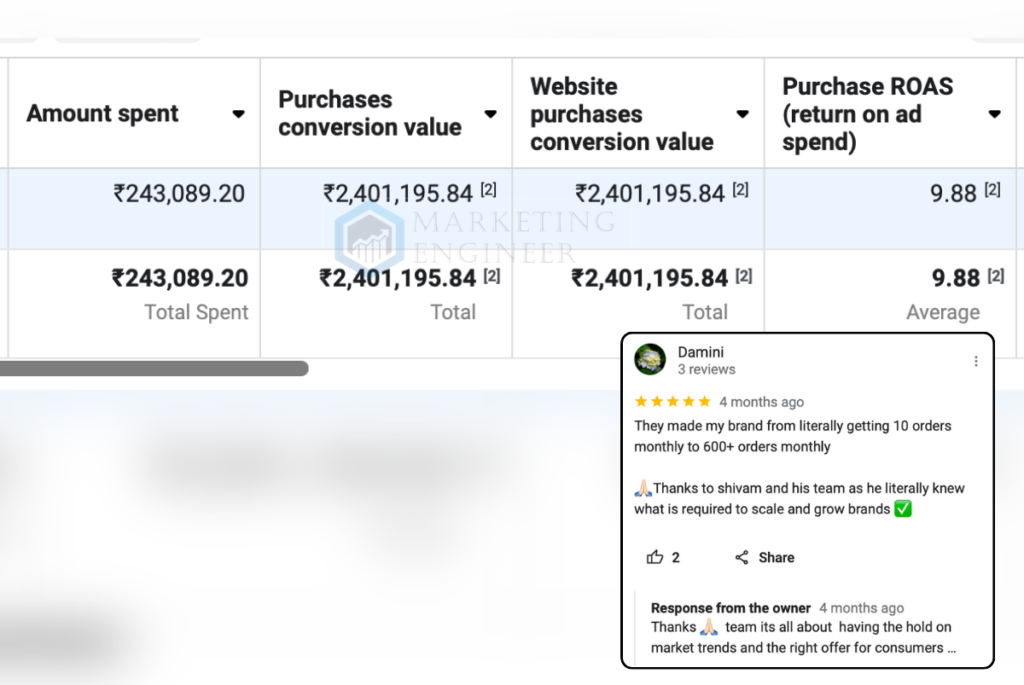Click footnote [2] in first row Purchases conversion value
This screenshot has width=1024, height=685.
[488, 190]
